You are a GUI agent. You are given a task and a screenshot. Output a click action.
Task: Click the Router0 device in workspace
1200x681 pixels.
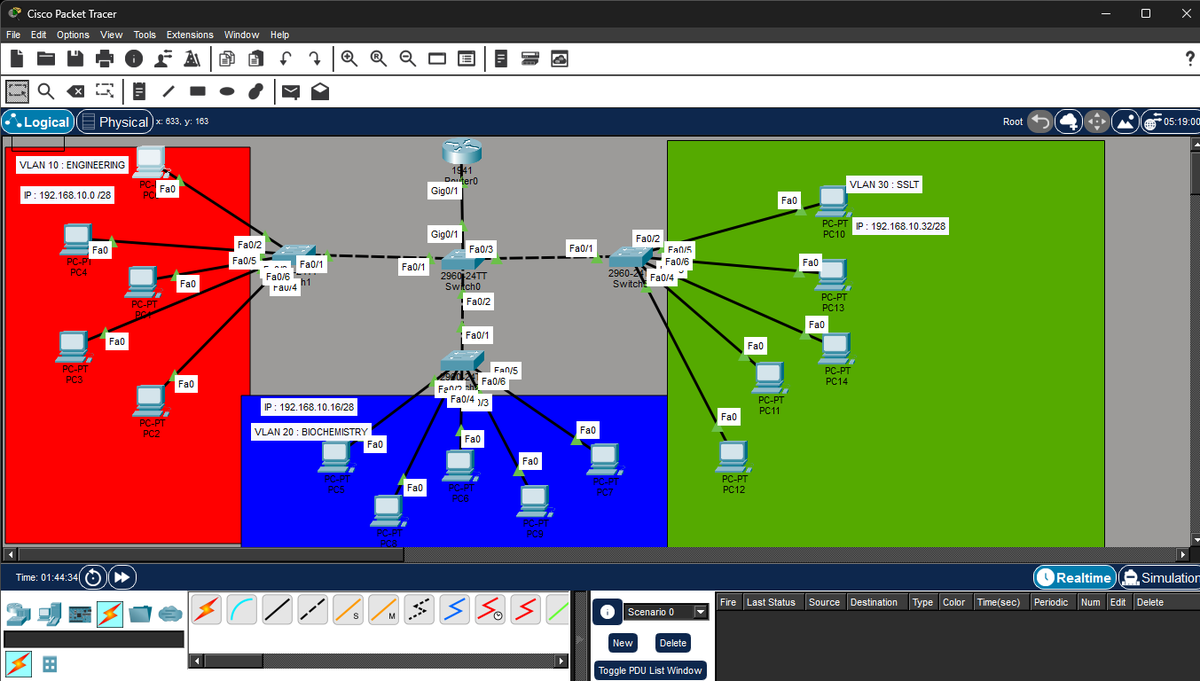point(462,153)
